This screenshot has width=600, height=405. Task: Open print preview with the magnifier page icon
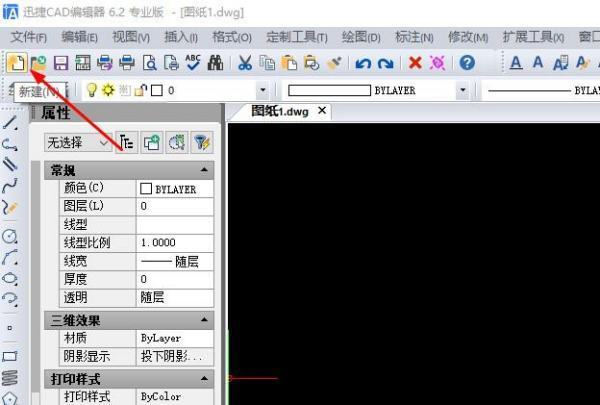pyautogui.click(x=149, y=63)
